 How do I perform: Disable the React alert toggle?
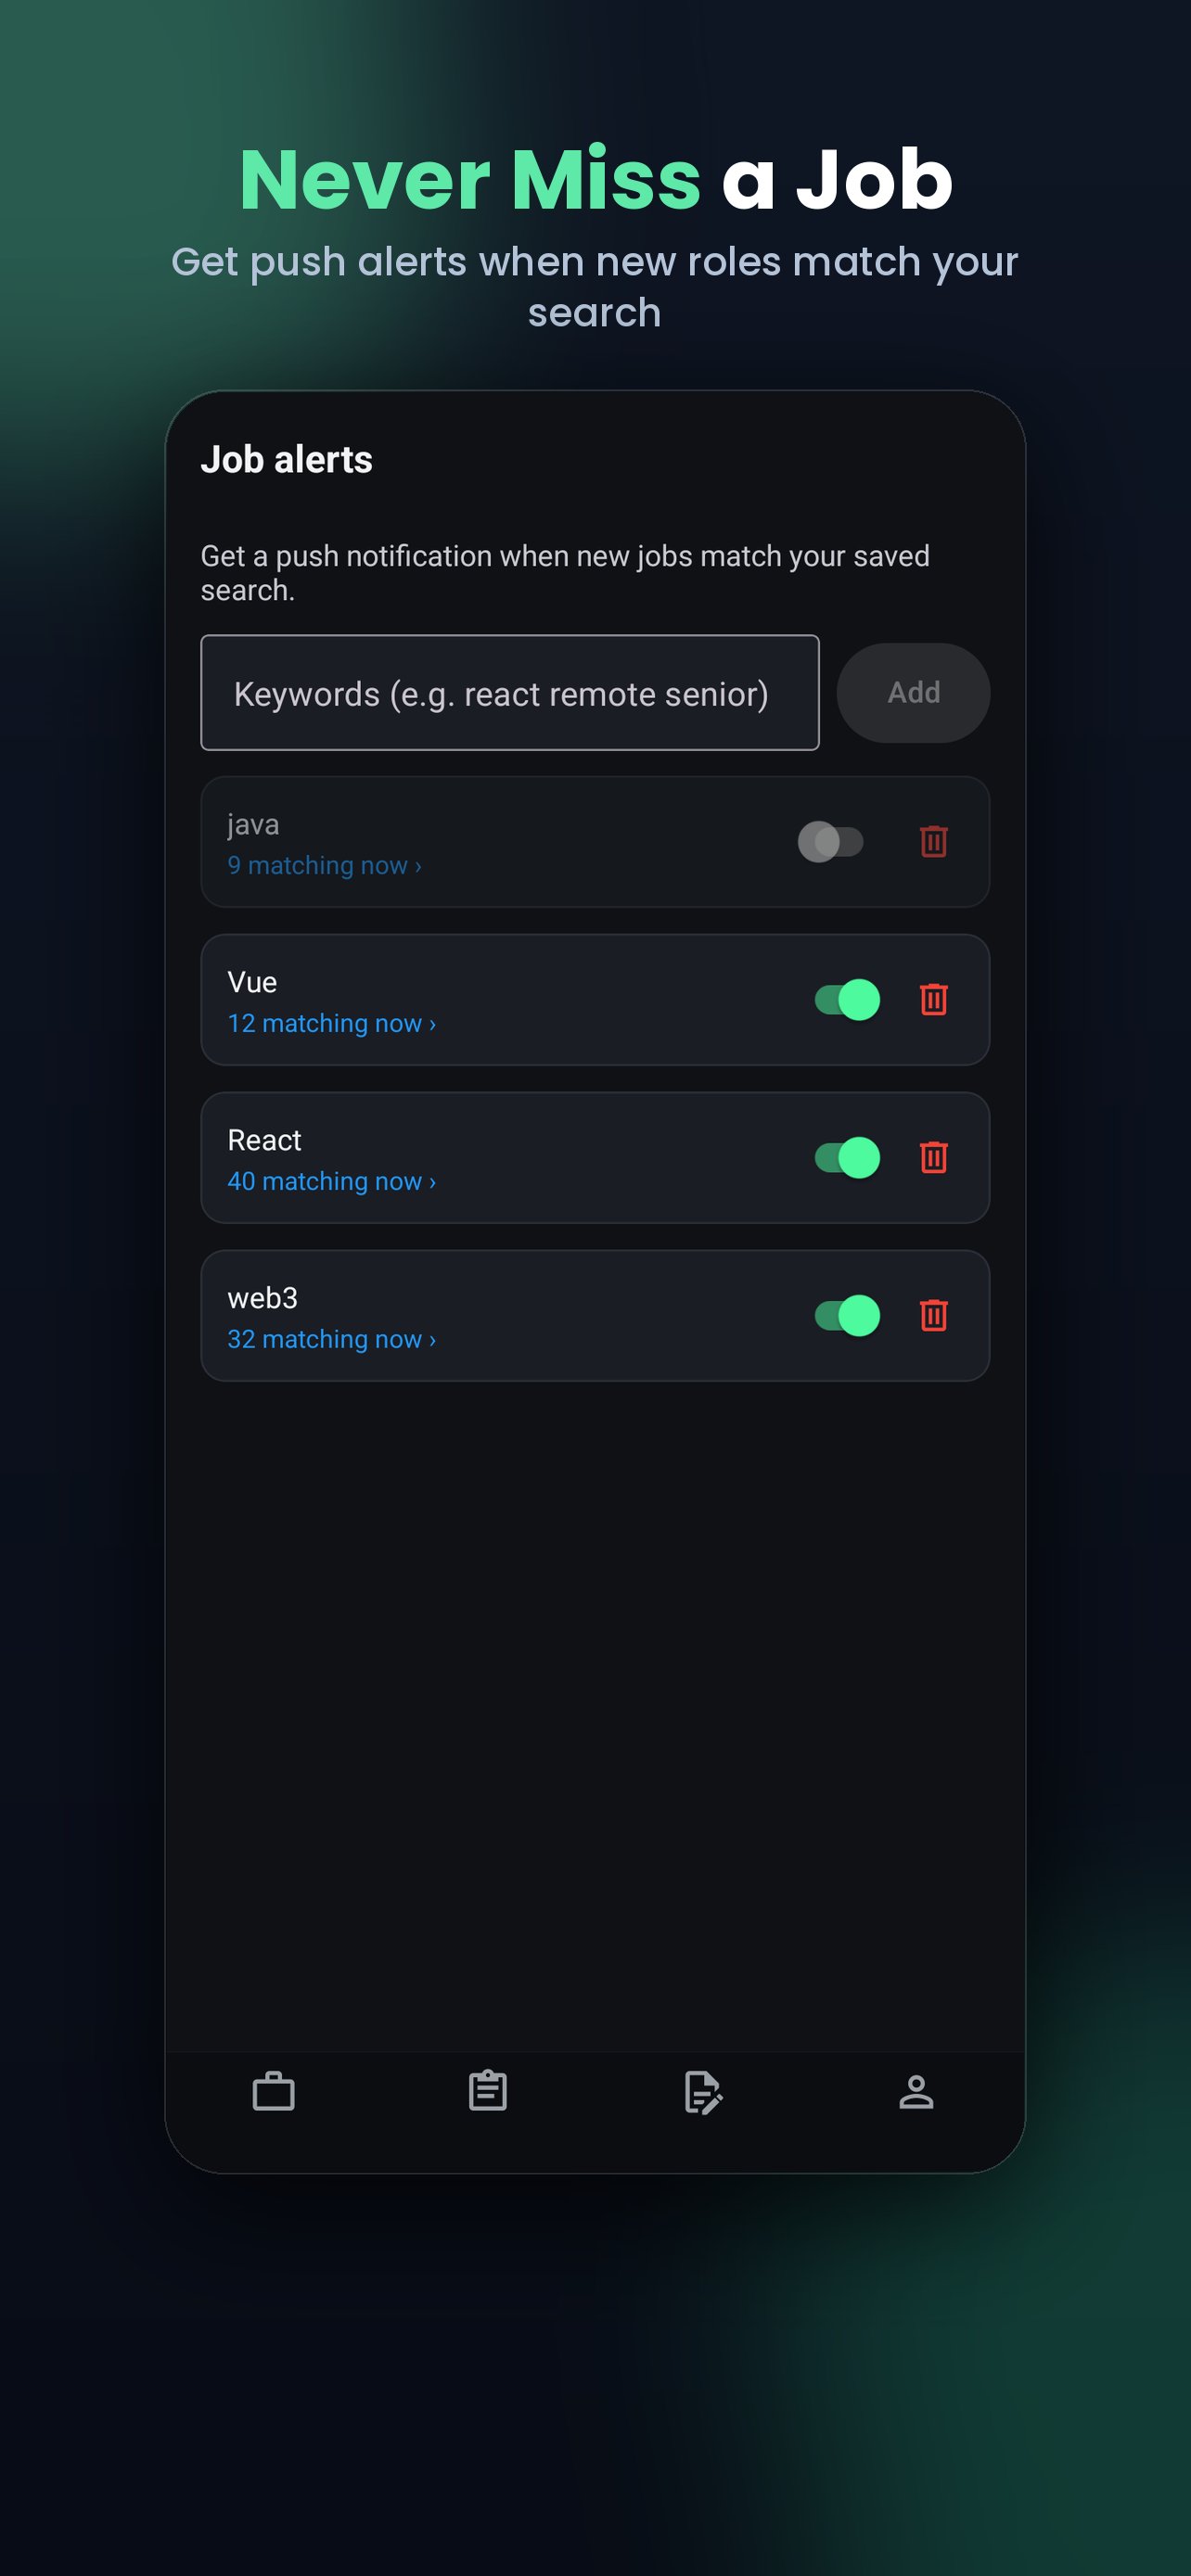pyautogui.click(x=847, y=1157)
